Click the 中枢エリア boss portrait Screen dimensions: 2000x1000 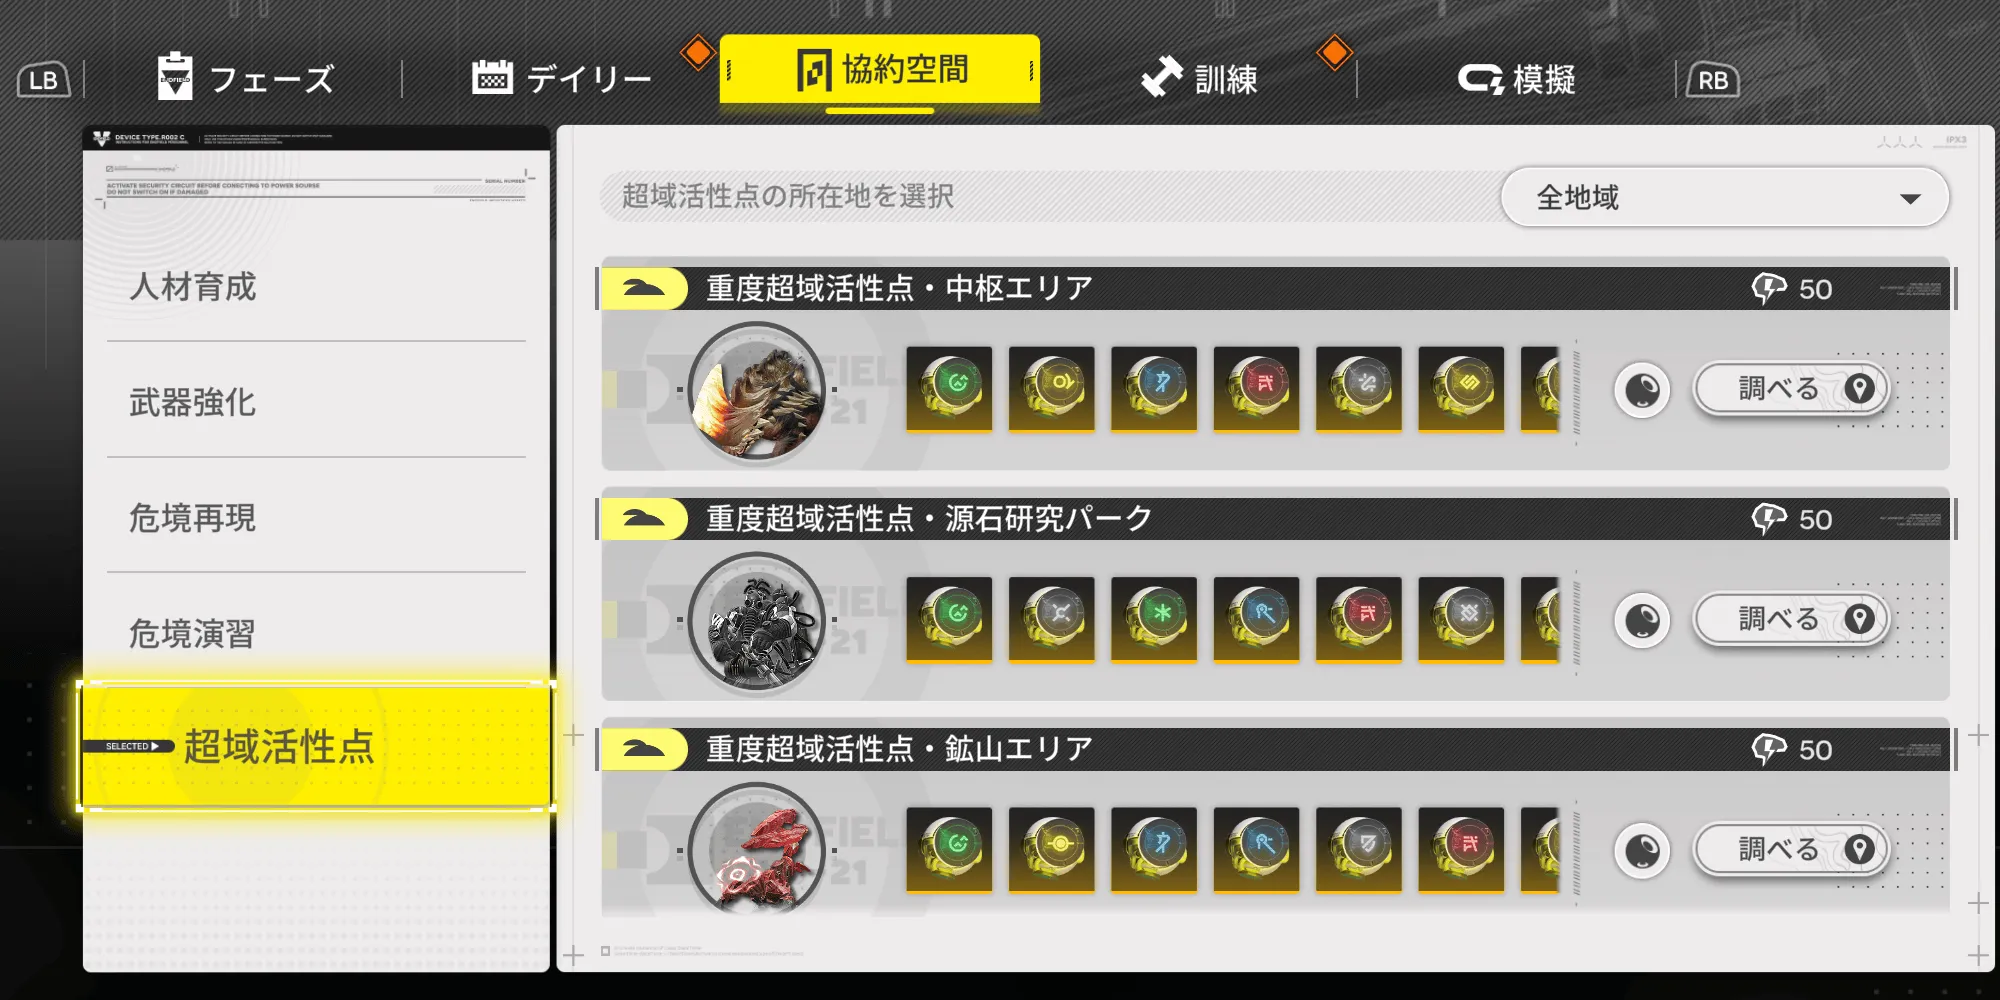pyautogui.click(x=757, y=391)
